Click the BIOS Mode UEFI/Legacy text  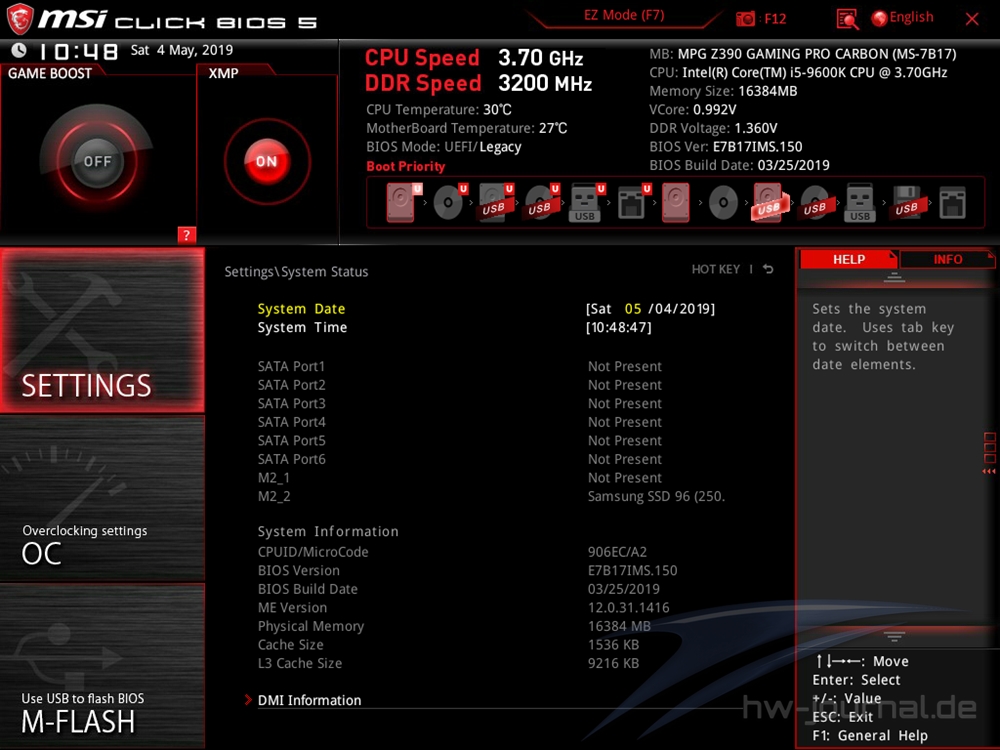pyautogui.click(x=443, y=147)
